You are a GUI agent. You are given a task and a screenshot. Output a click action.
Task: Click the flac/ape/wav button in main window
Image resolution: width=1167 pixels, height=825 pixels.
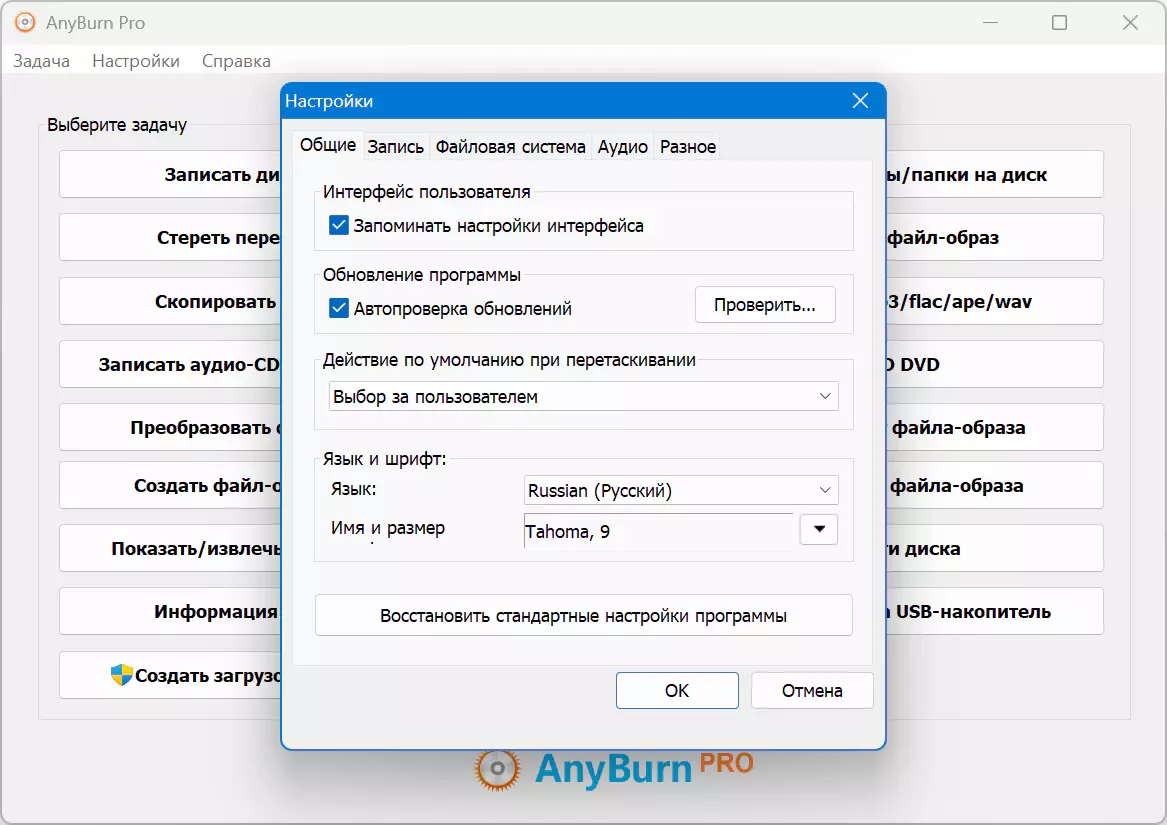[994, 302]
